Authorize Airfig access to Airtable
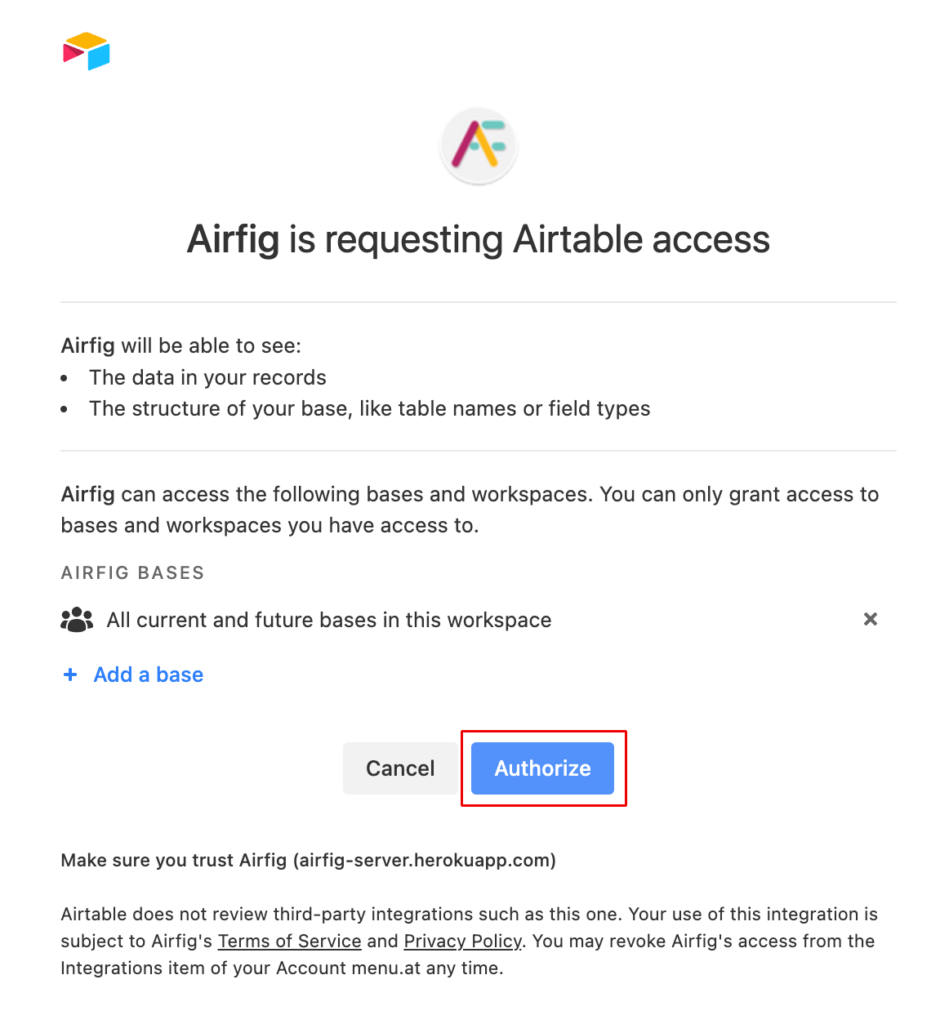The height and width of the screenshot is (1024, 949). point(542,768)
